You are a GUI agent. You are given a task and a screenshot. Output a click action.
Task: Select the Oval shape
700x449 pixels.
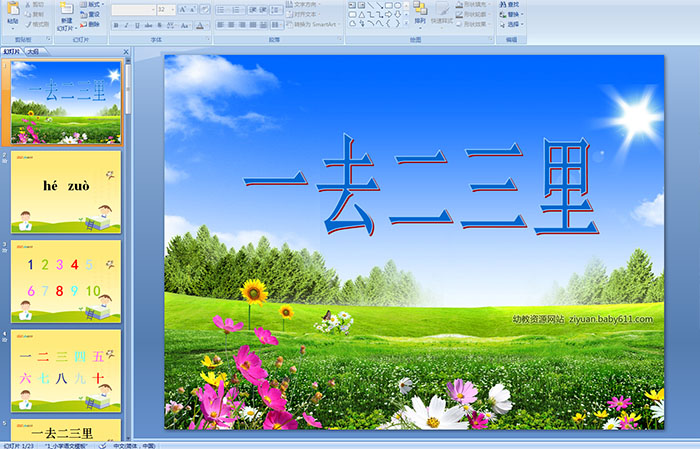(397, 5)
